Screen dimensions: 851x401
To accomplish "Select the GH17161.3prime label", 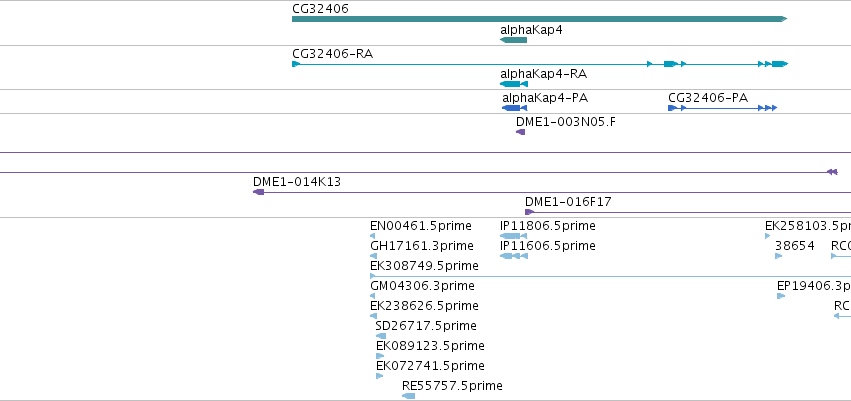I will click(422, 246).
